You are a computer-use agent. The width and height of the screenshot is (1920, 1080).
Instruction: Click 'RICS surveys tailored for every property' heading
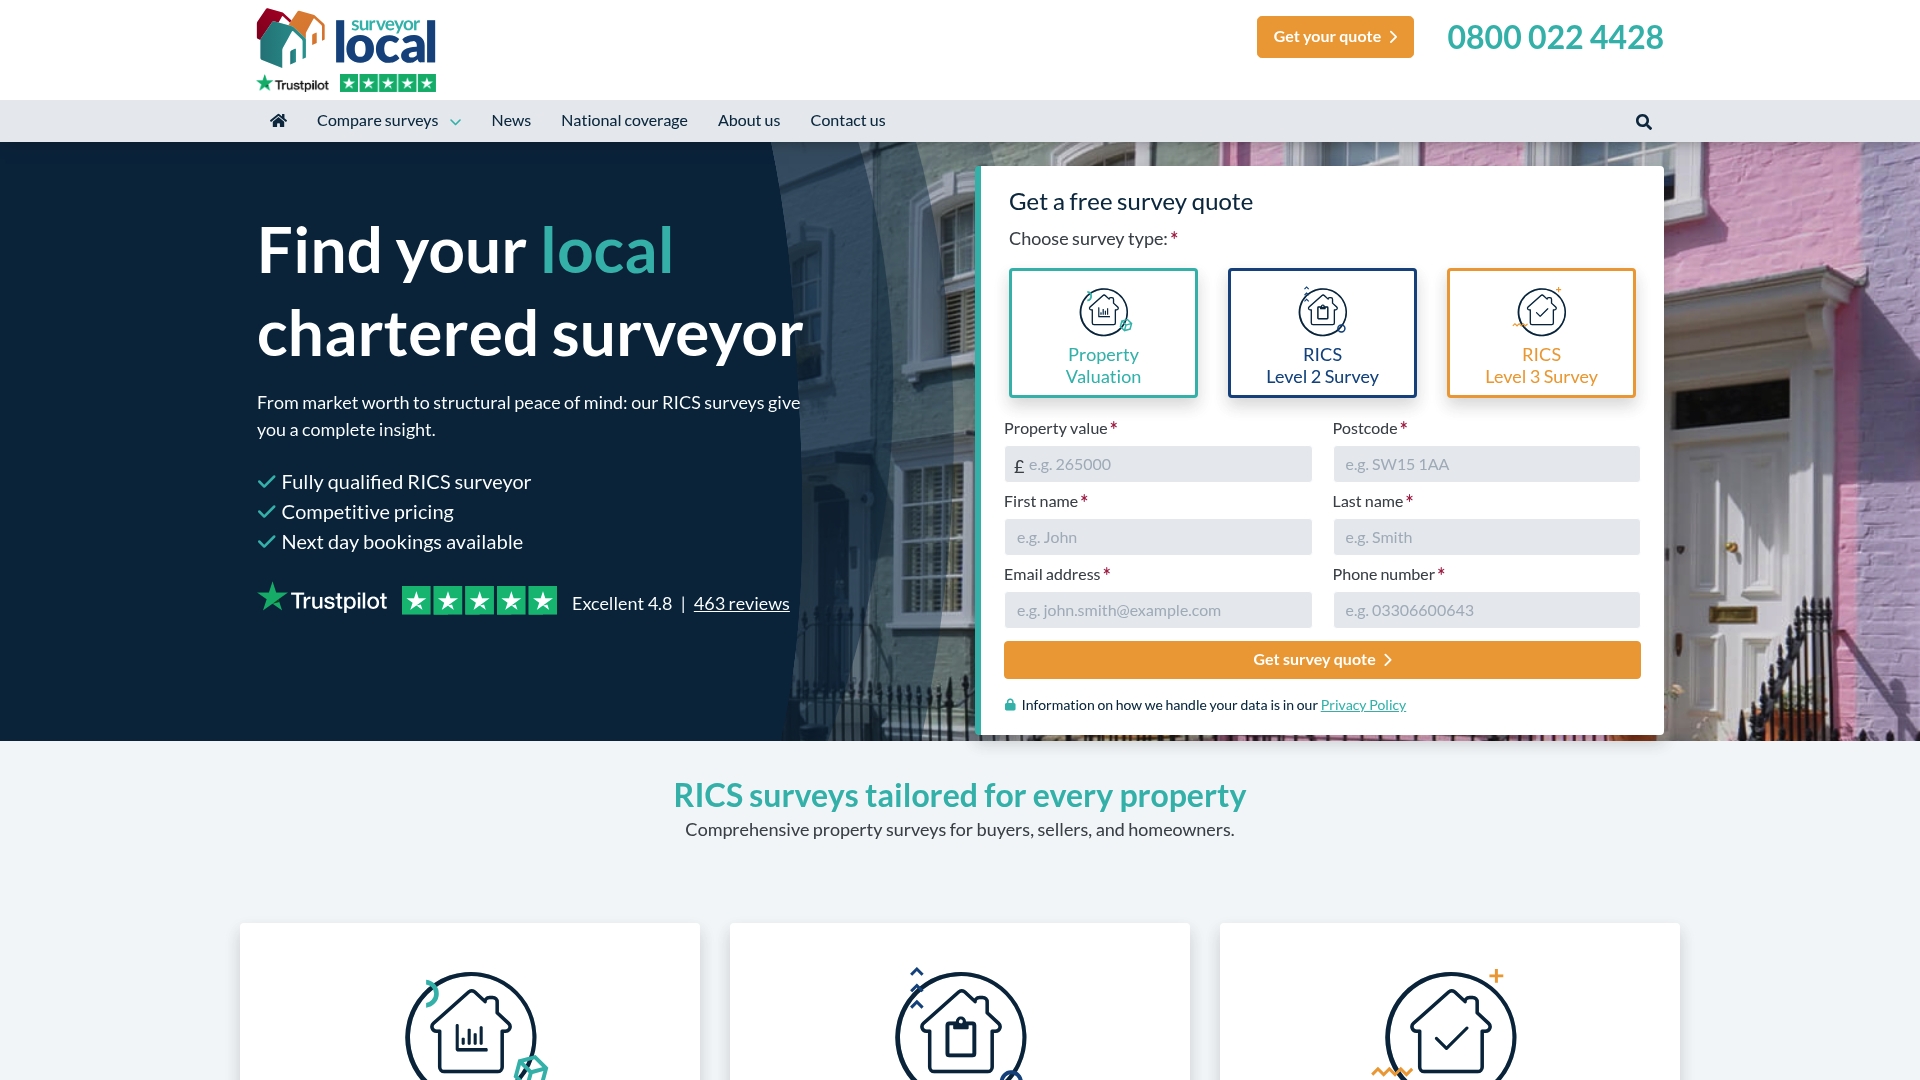click(960, 796)
